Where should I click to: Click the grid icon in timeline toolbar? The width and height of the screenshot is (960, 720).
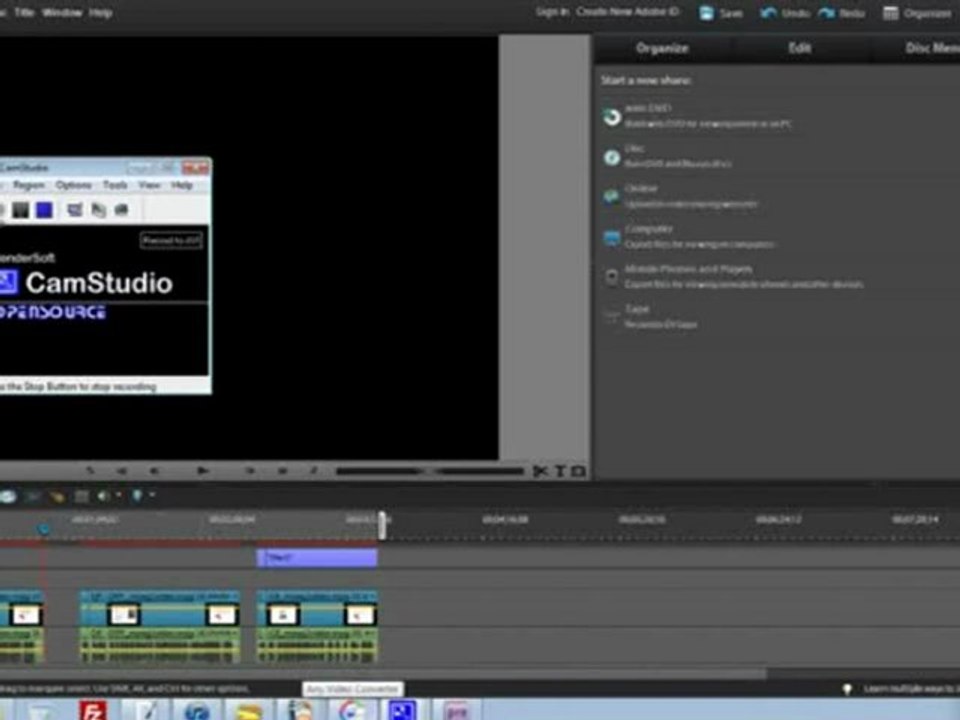click(81, 496)
